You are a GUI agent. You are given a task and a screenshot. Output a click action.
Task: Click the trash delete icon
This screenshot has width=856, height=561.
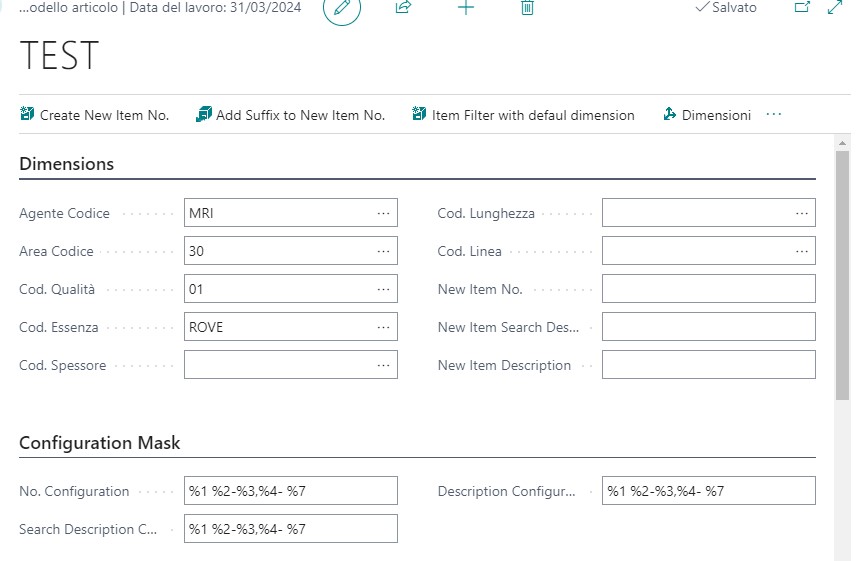(x=528, y=8)
